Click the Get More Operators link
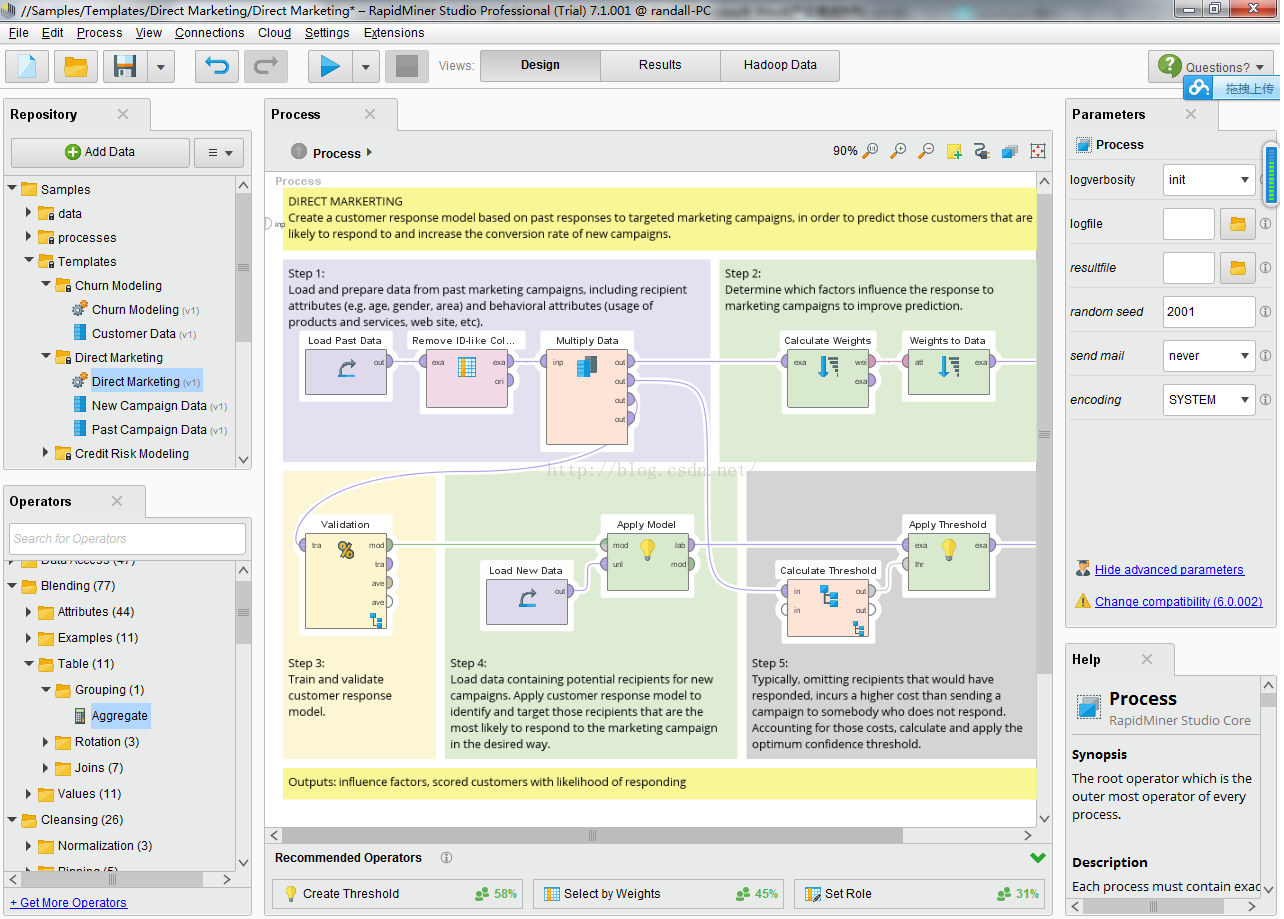 point(68,902)
